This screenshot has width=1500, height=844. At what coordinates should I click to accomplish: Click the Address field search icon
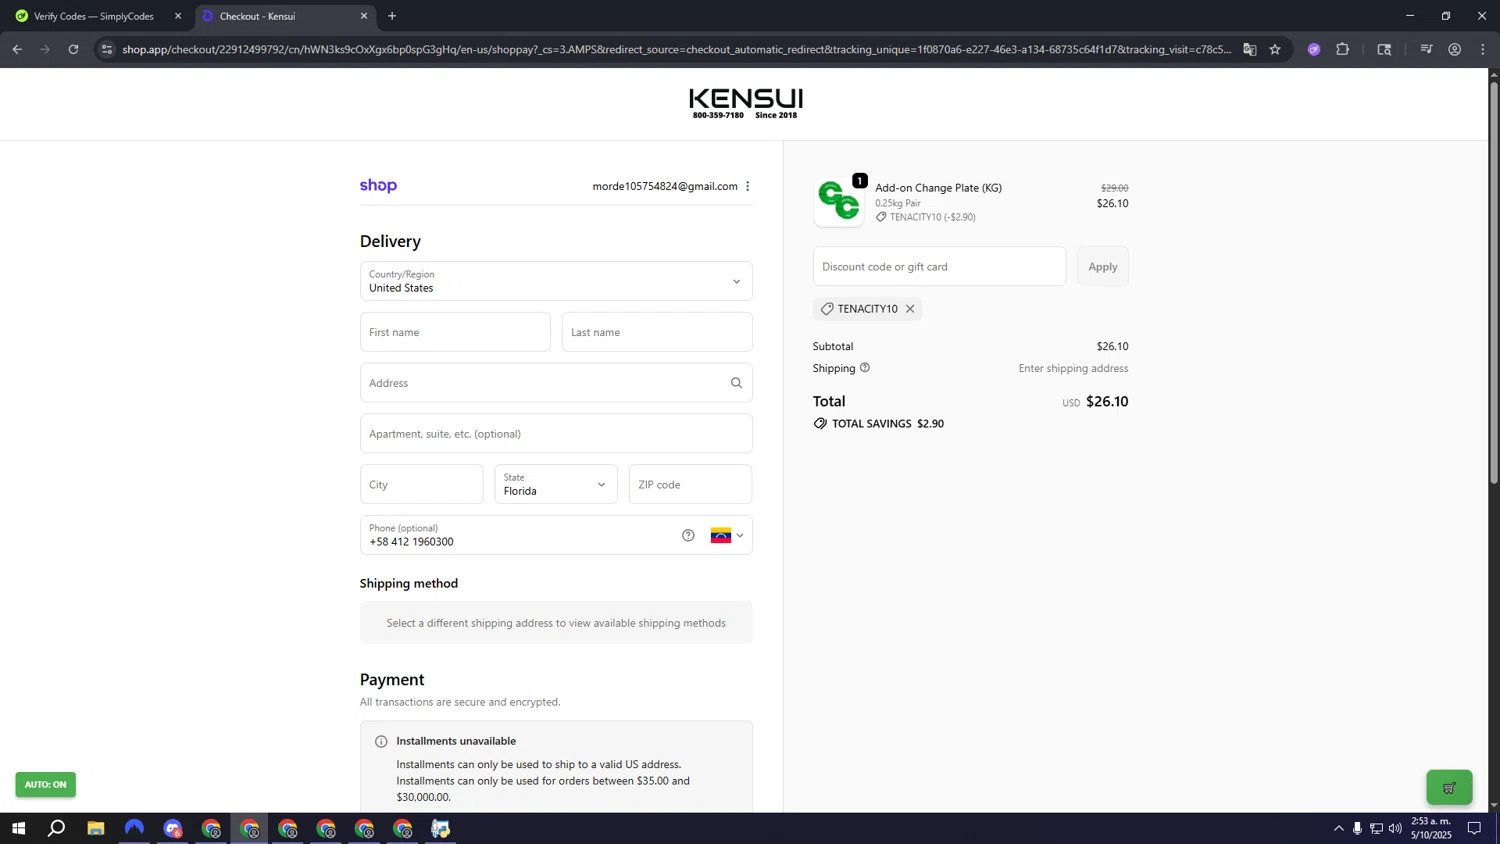coord(736,383)
